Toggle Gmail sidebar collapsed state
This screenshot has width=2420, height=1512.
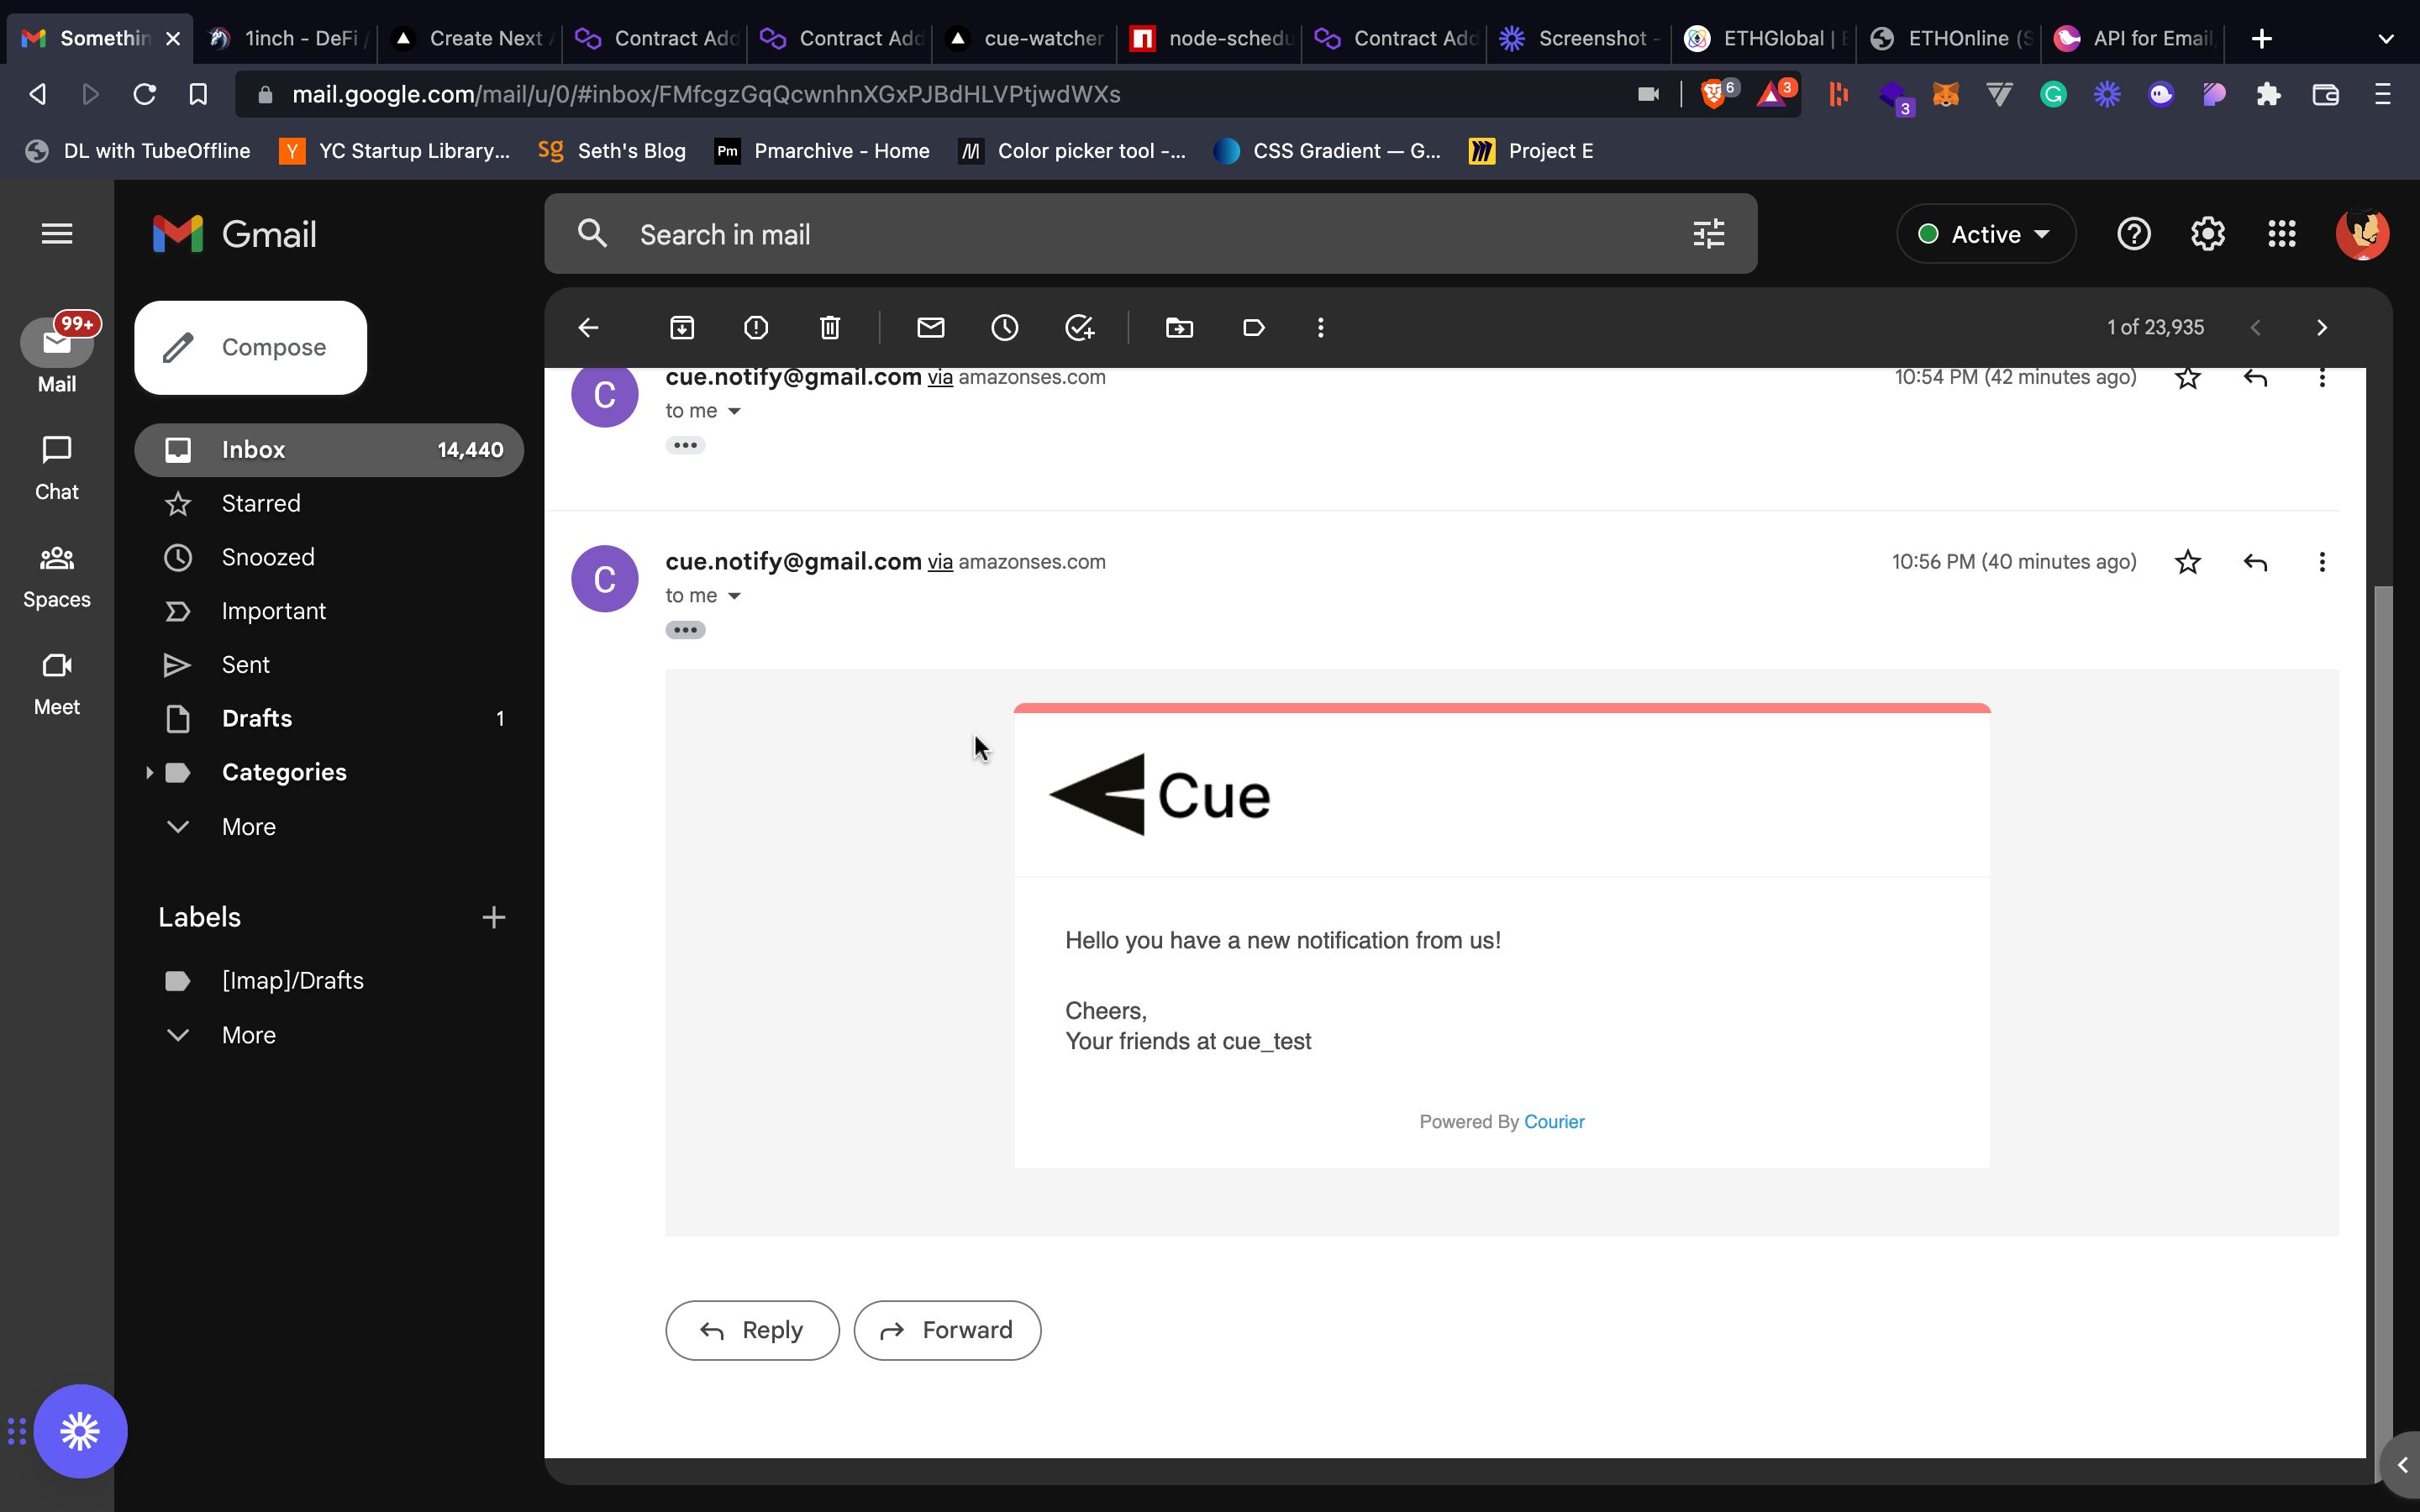[x=55, y=232]
